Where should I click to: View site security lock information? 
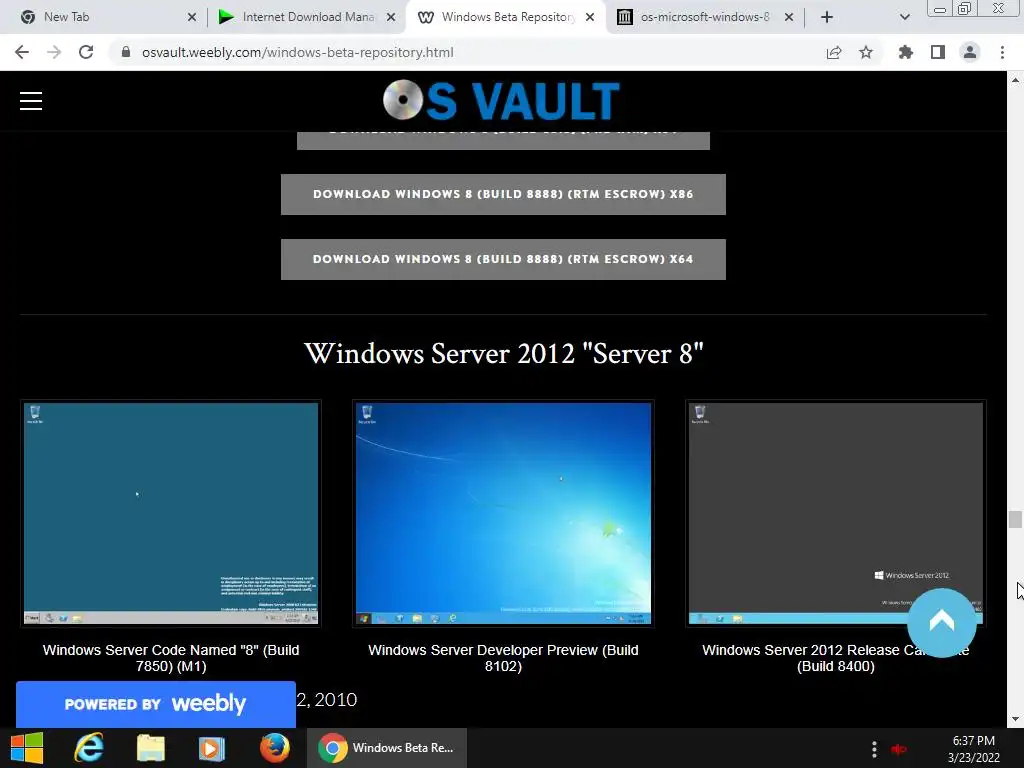click(x=126, y=52)
